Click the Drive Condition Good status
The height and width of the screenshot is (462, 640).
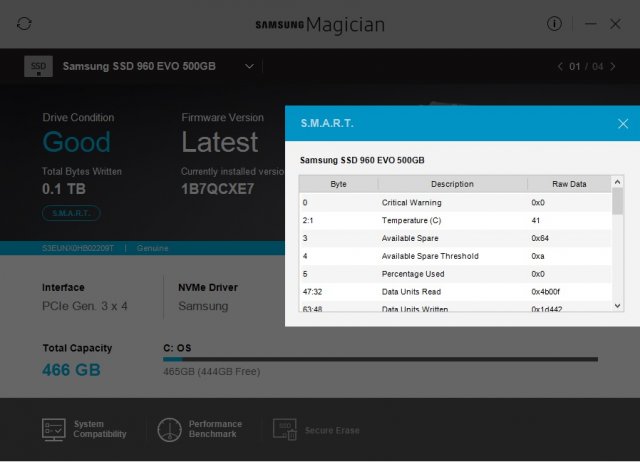(76, 142)
